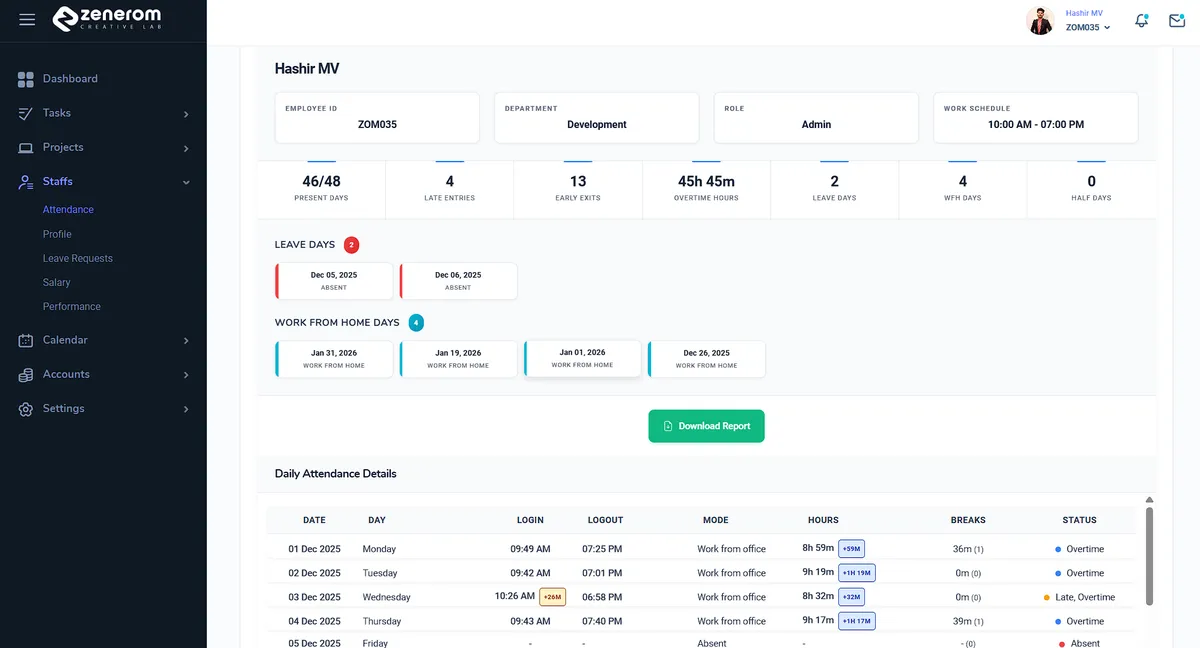
Task: Expand the Projects submenu chevron
Action: [x=186, y=148]
